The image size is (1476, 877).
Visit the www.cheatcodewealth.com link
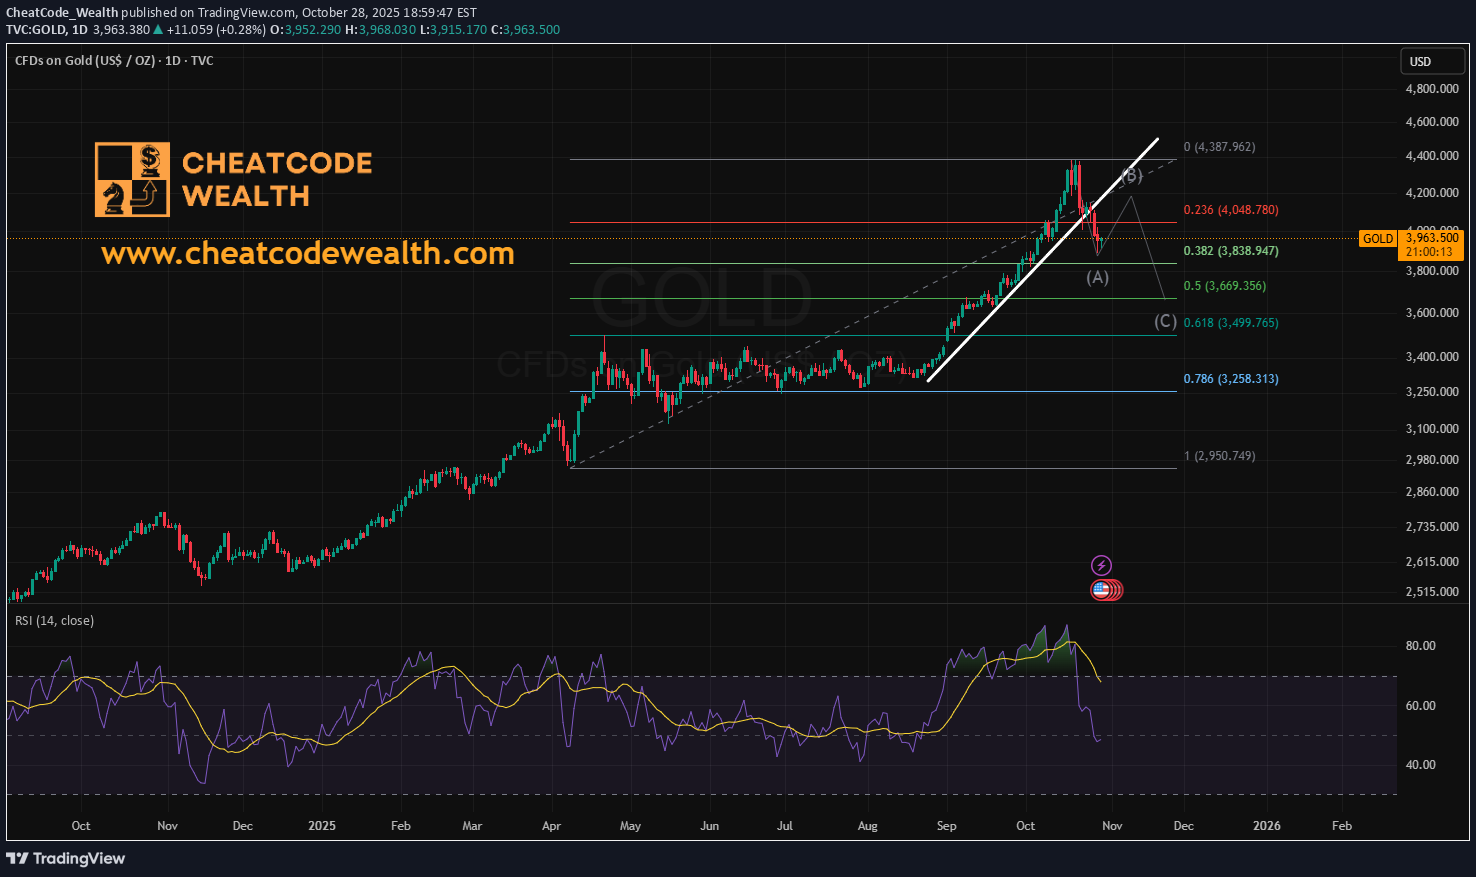click(307, 253)
